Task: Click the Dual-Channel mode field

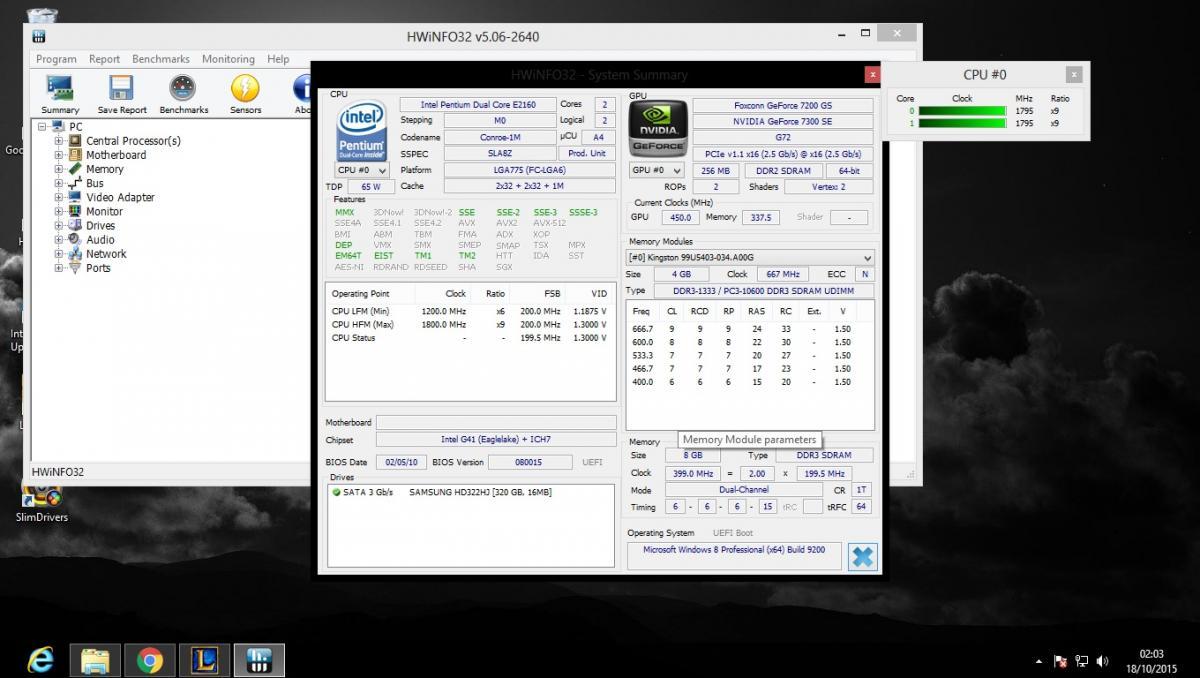Action: point(743,490)
